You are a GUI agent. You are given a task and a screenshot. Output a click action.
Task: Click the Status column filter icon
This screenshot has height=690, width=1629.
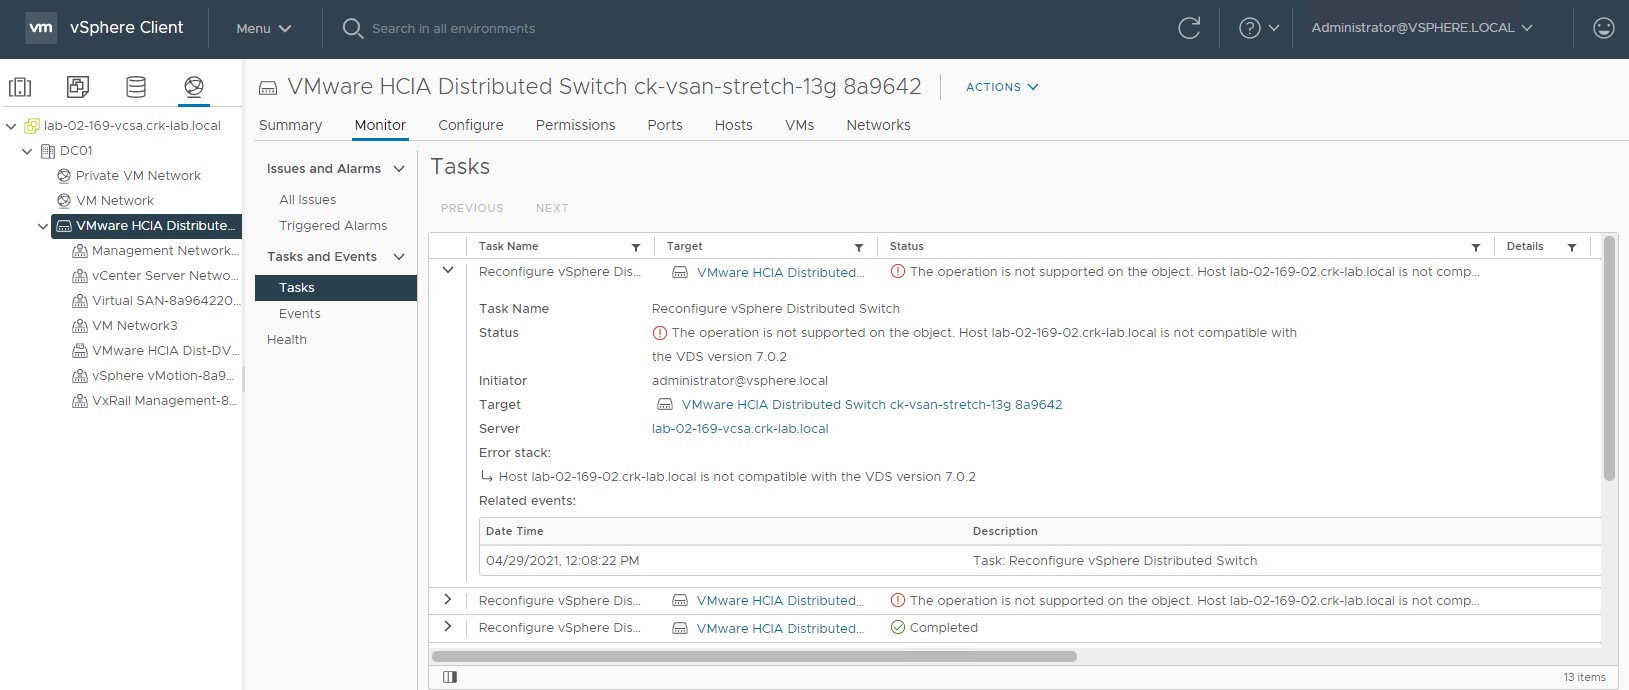click(1475, 247)
